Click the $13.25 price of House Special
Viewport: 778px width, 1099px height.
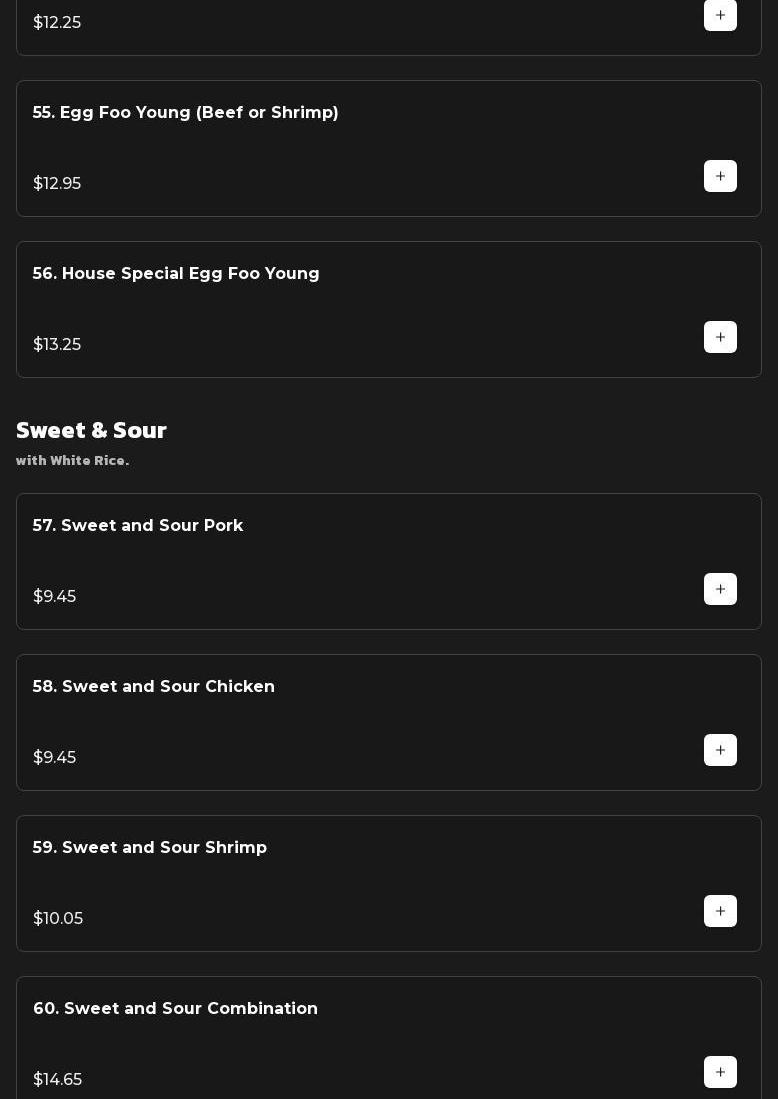pyautogui.click(x=57, y=345)
